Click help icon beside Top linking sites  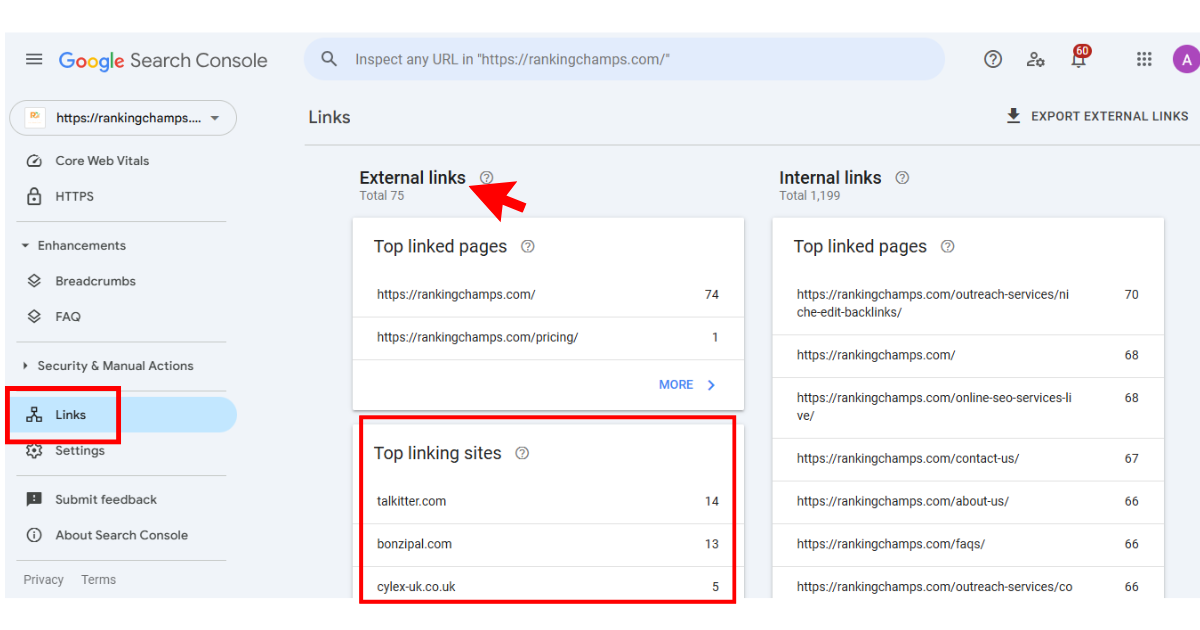(522, 453)
